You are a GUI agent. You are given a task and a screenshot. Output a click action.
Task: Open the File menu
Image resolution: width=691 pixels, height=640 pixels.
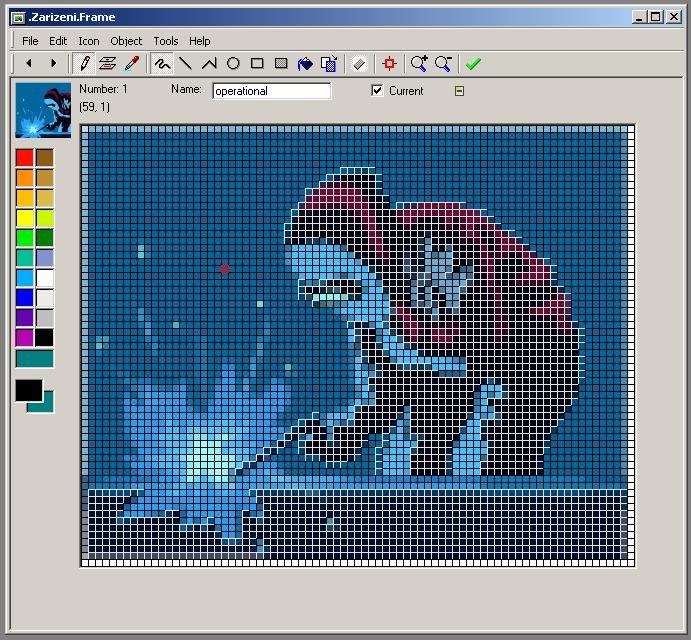30,41
